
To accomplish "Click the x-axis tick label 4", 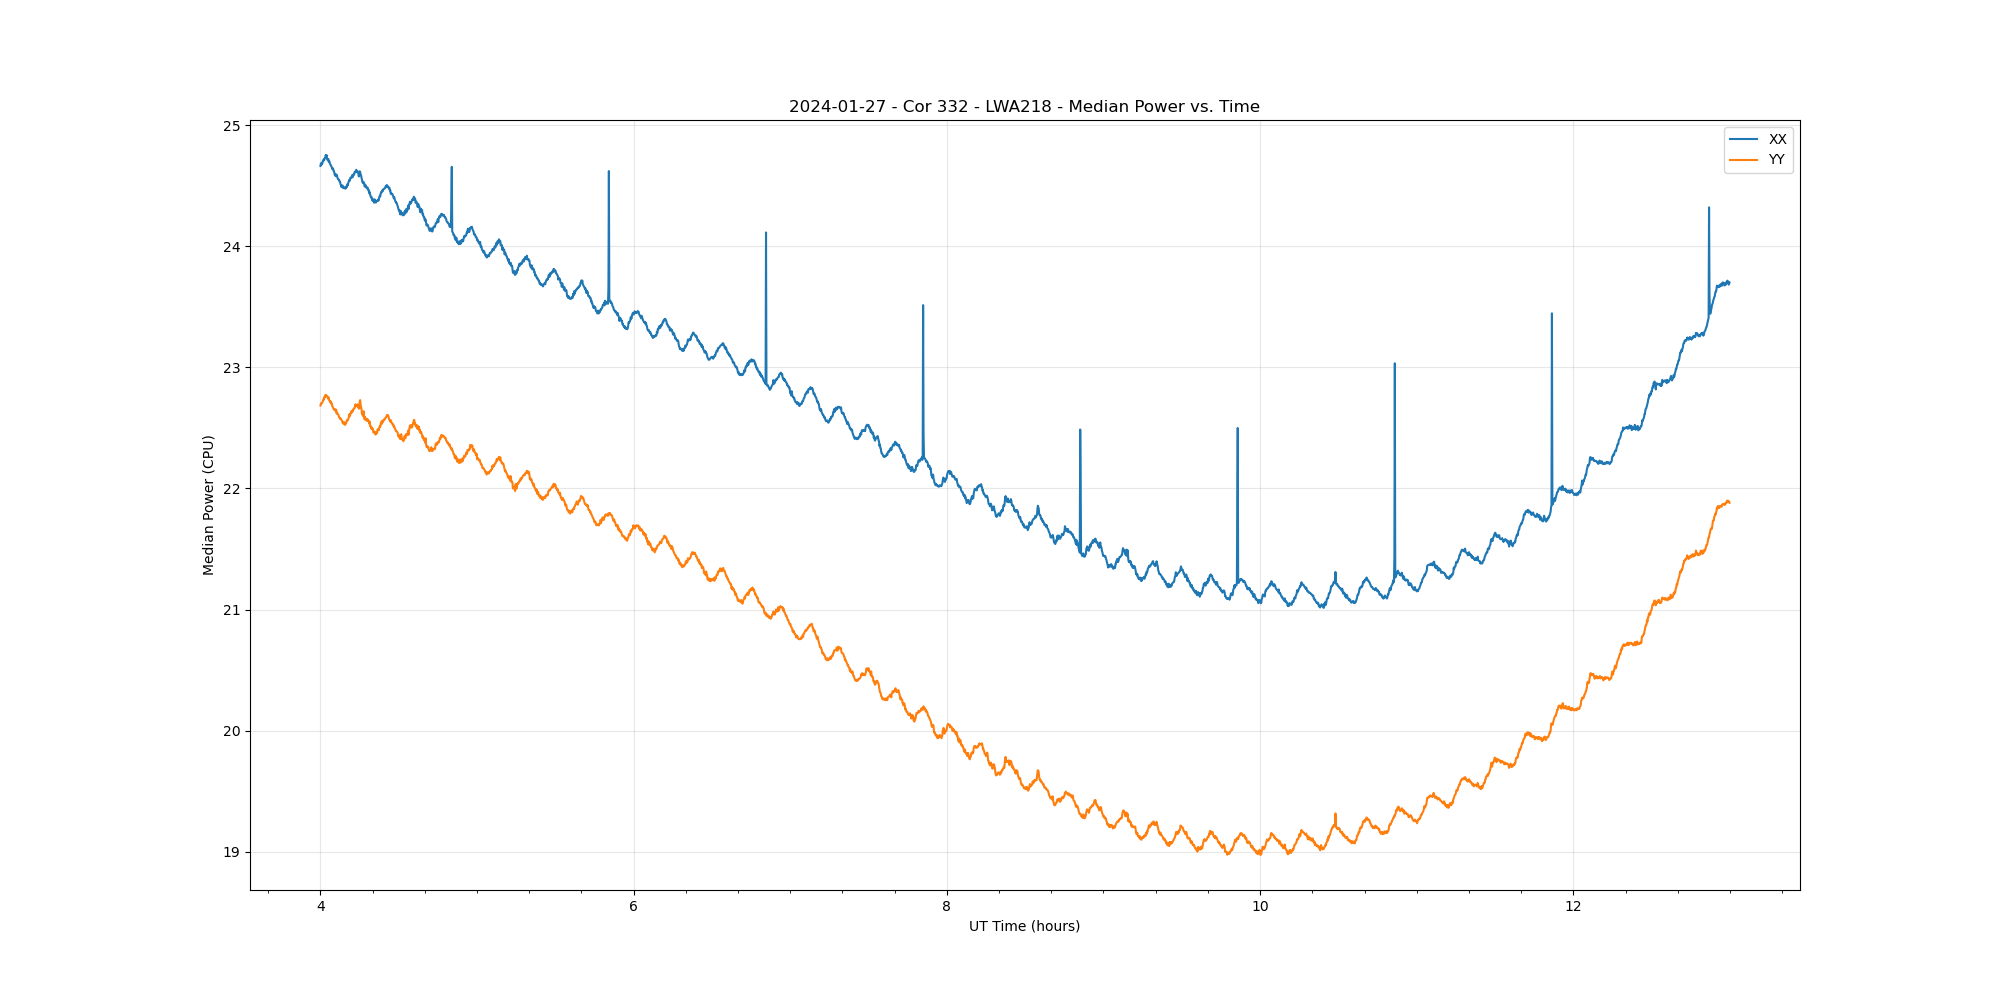I will [321, 907].
